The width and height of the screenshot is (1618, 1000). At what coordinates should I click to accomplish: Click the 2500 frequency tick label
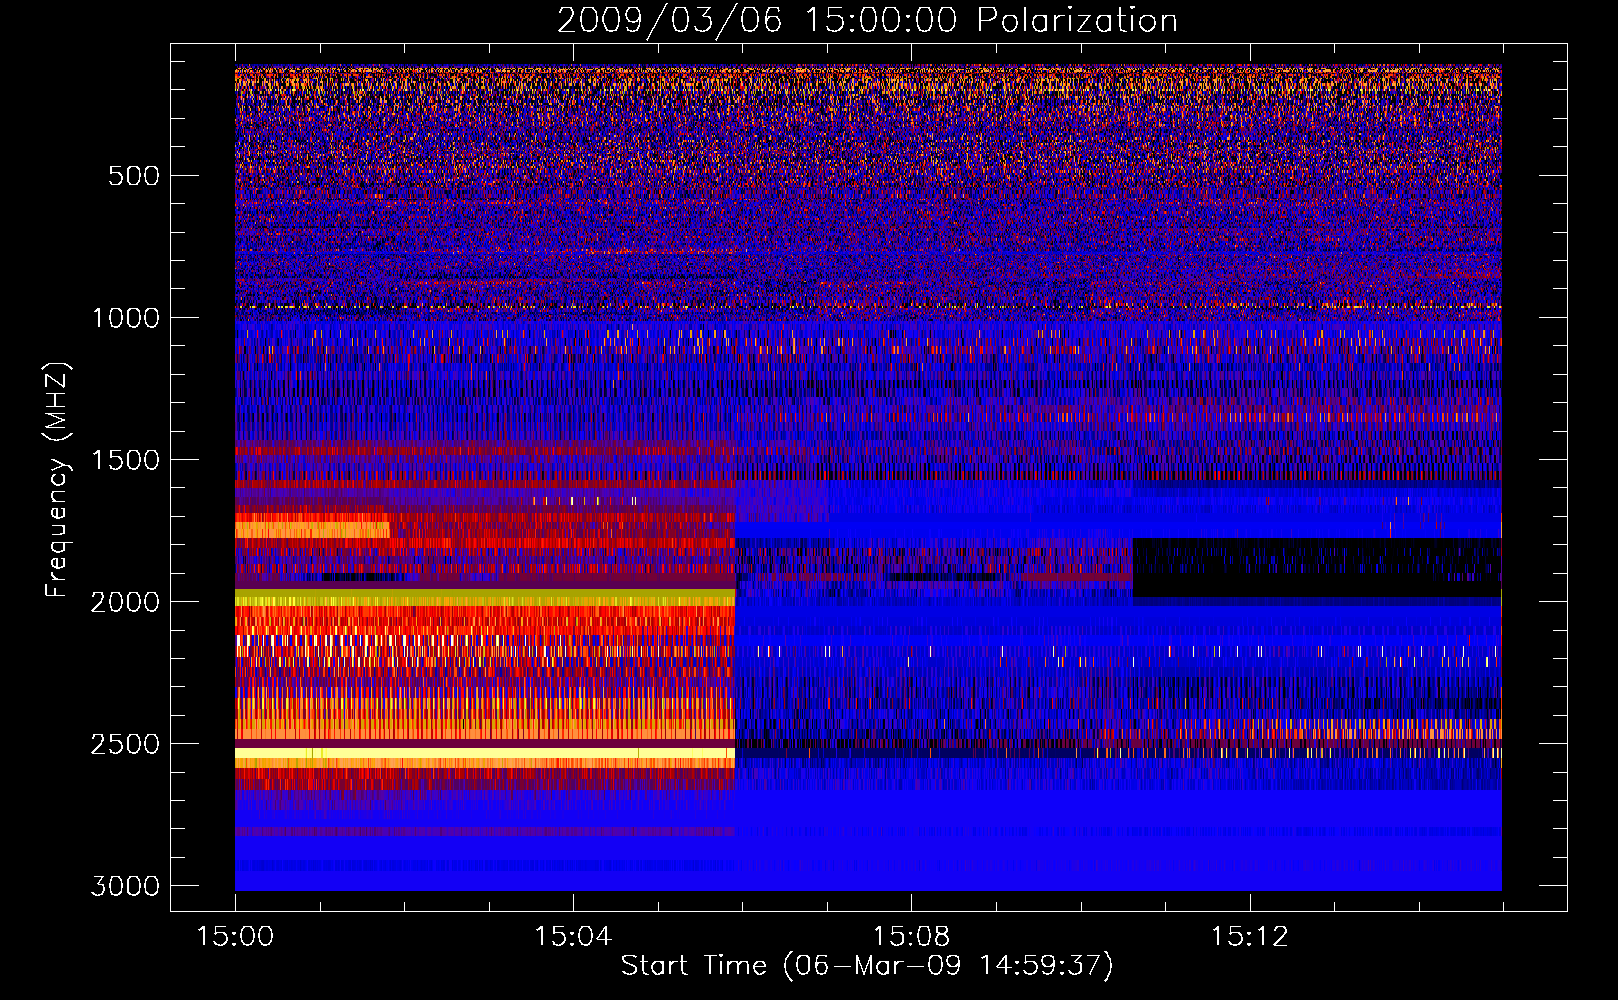(x=125, y=744)
